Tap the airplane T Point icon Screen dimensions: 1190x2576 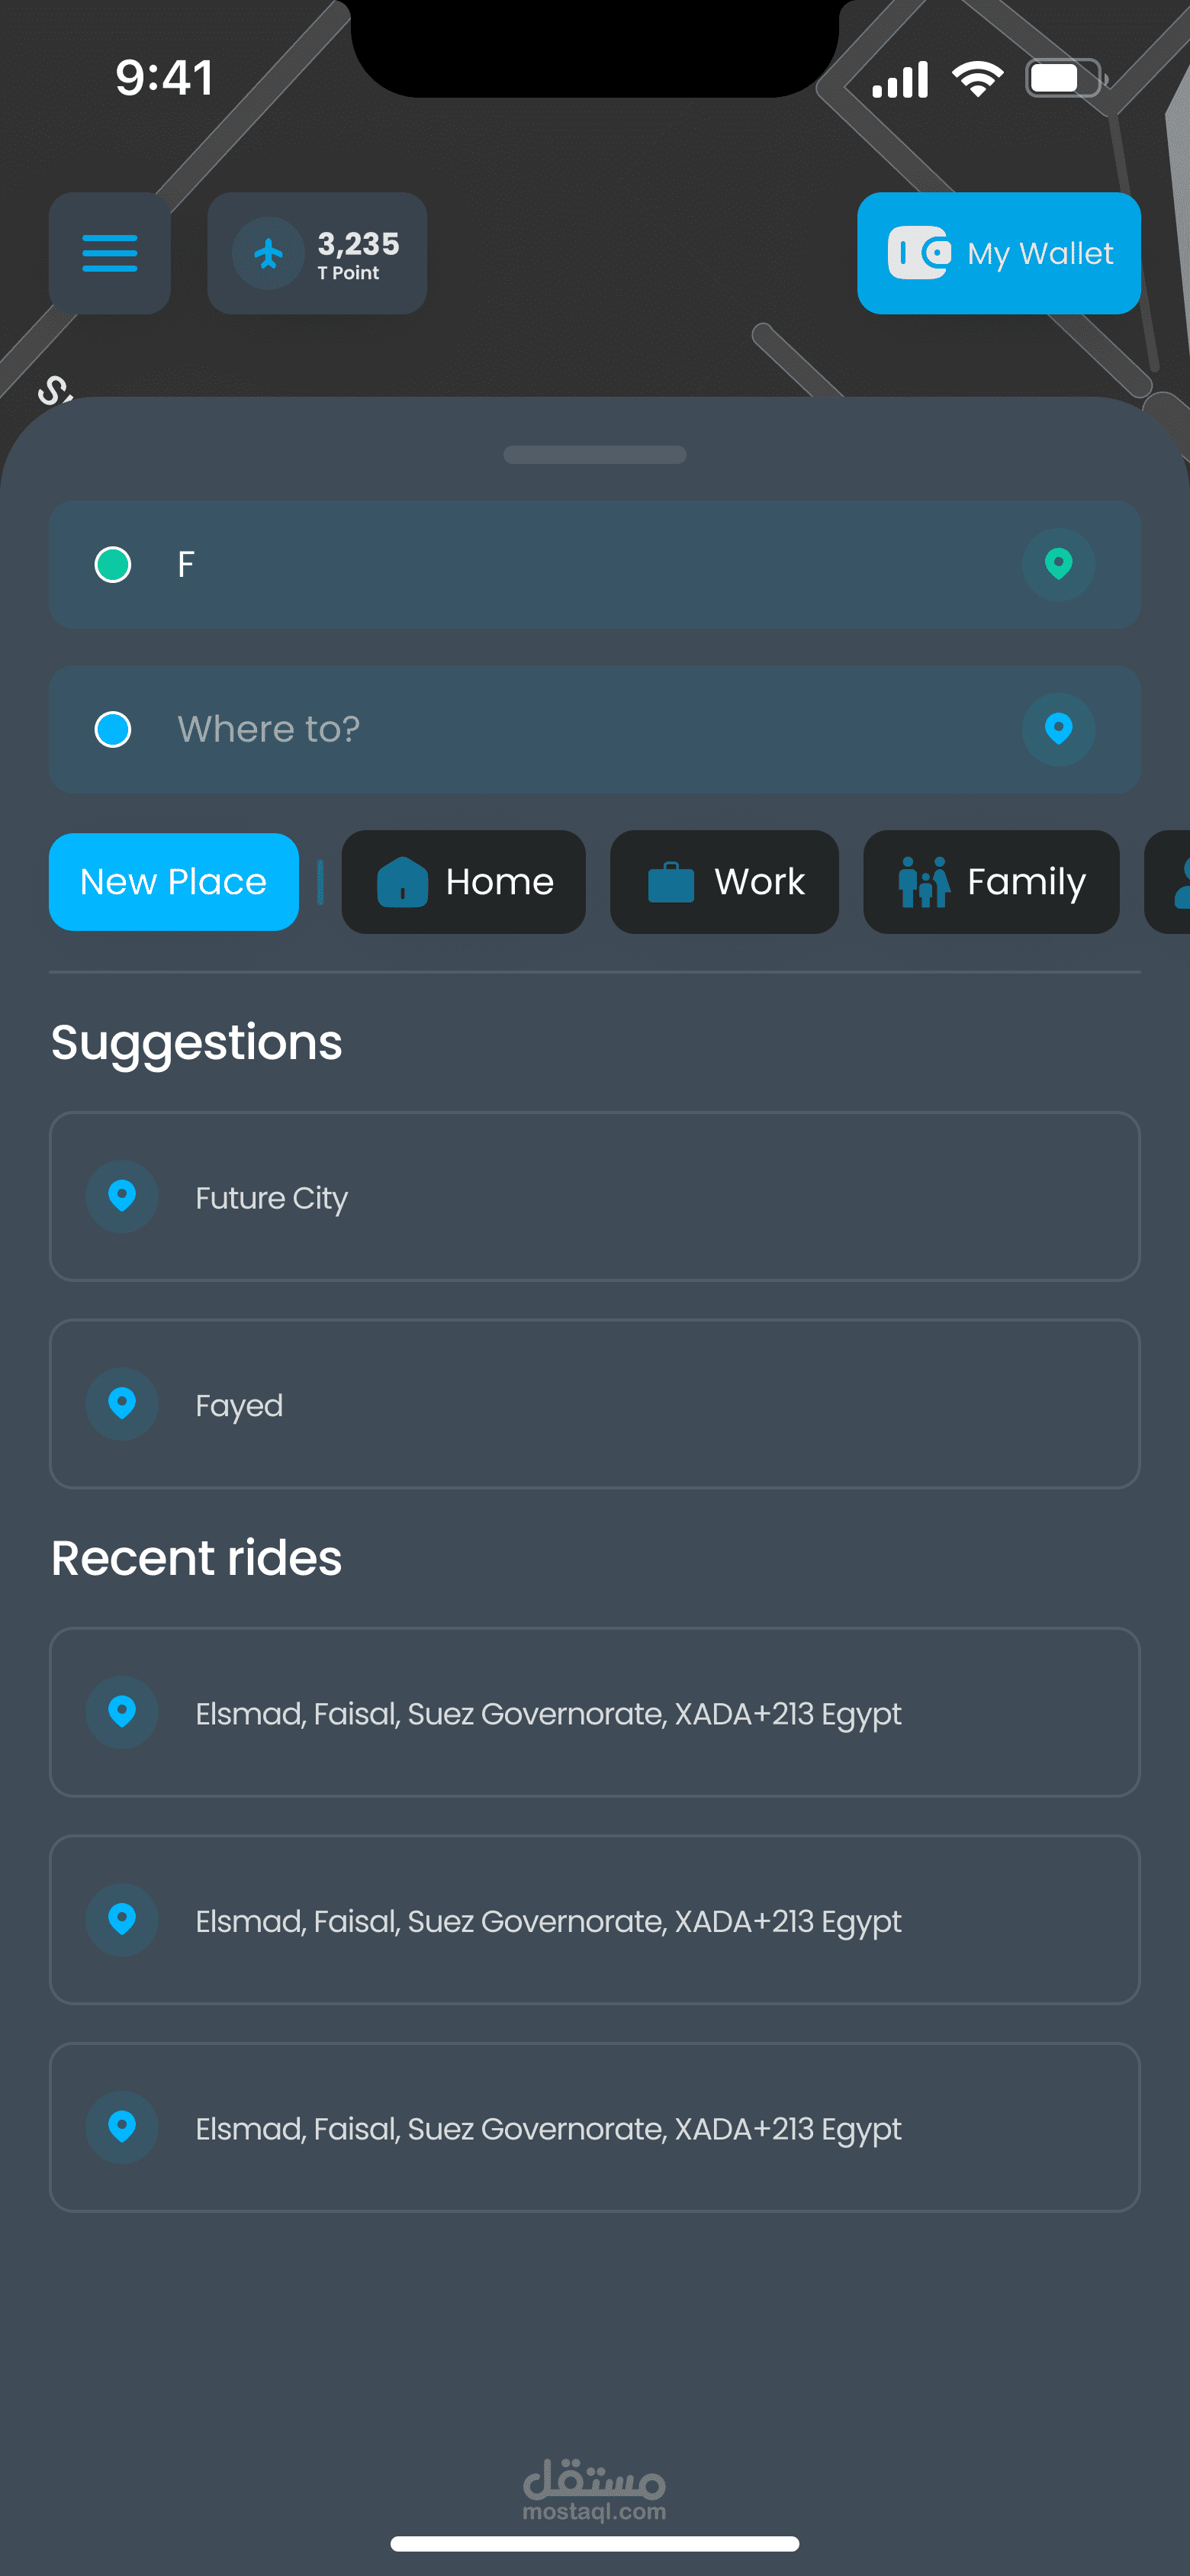point(268,253)
